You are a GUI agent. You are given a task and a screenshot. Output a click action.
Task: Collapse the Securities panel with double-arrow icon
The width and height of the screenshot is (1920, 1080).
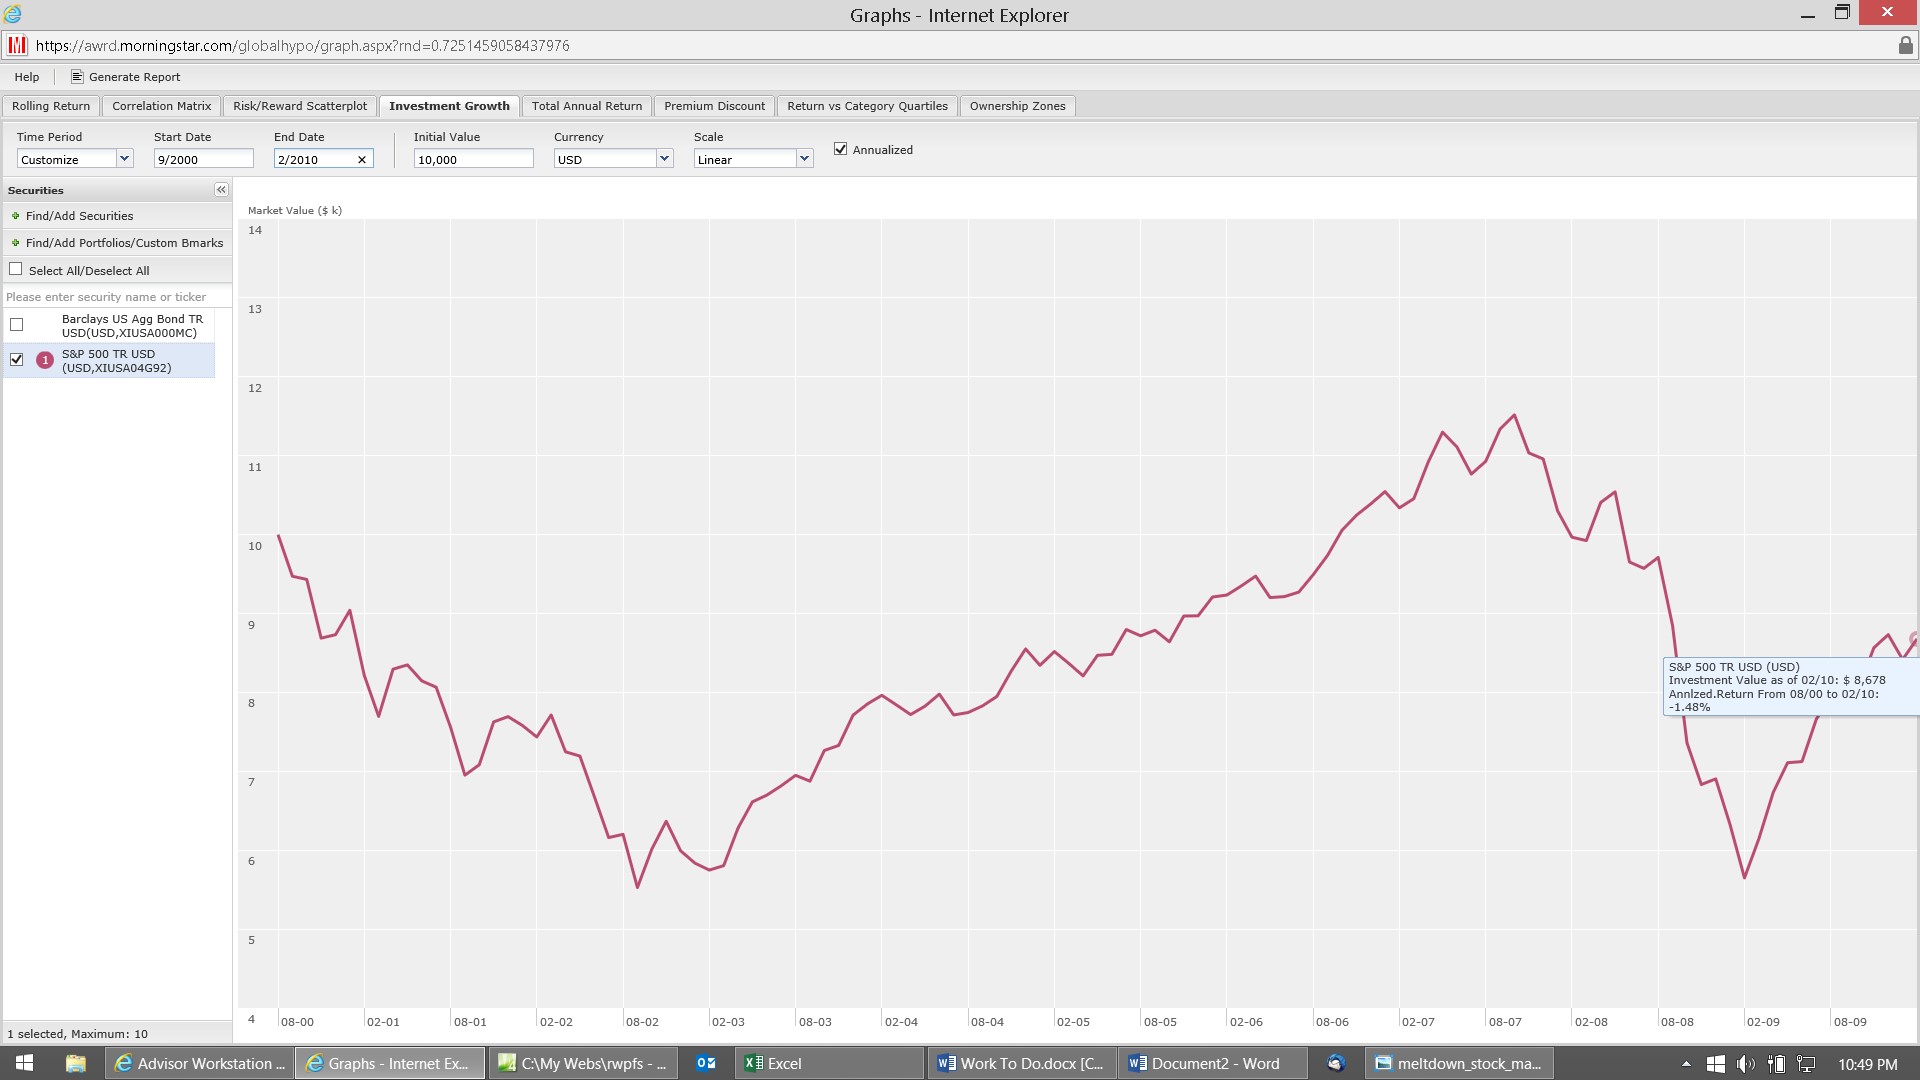[x=221, y=190]
